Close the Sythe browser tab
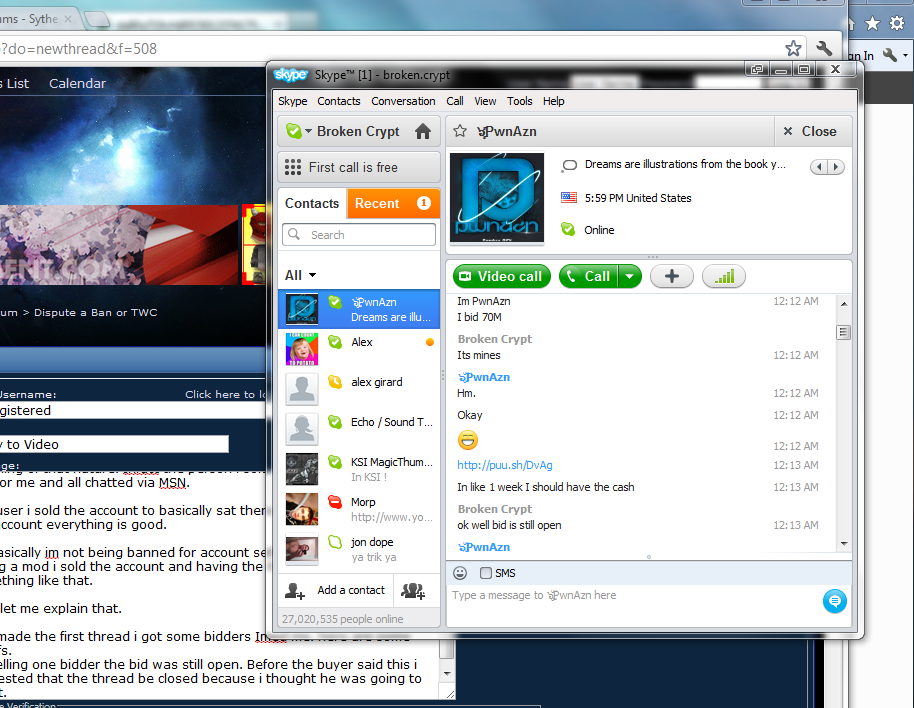 68,19
